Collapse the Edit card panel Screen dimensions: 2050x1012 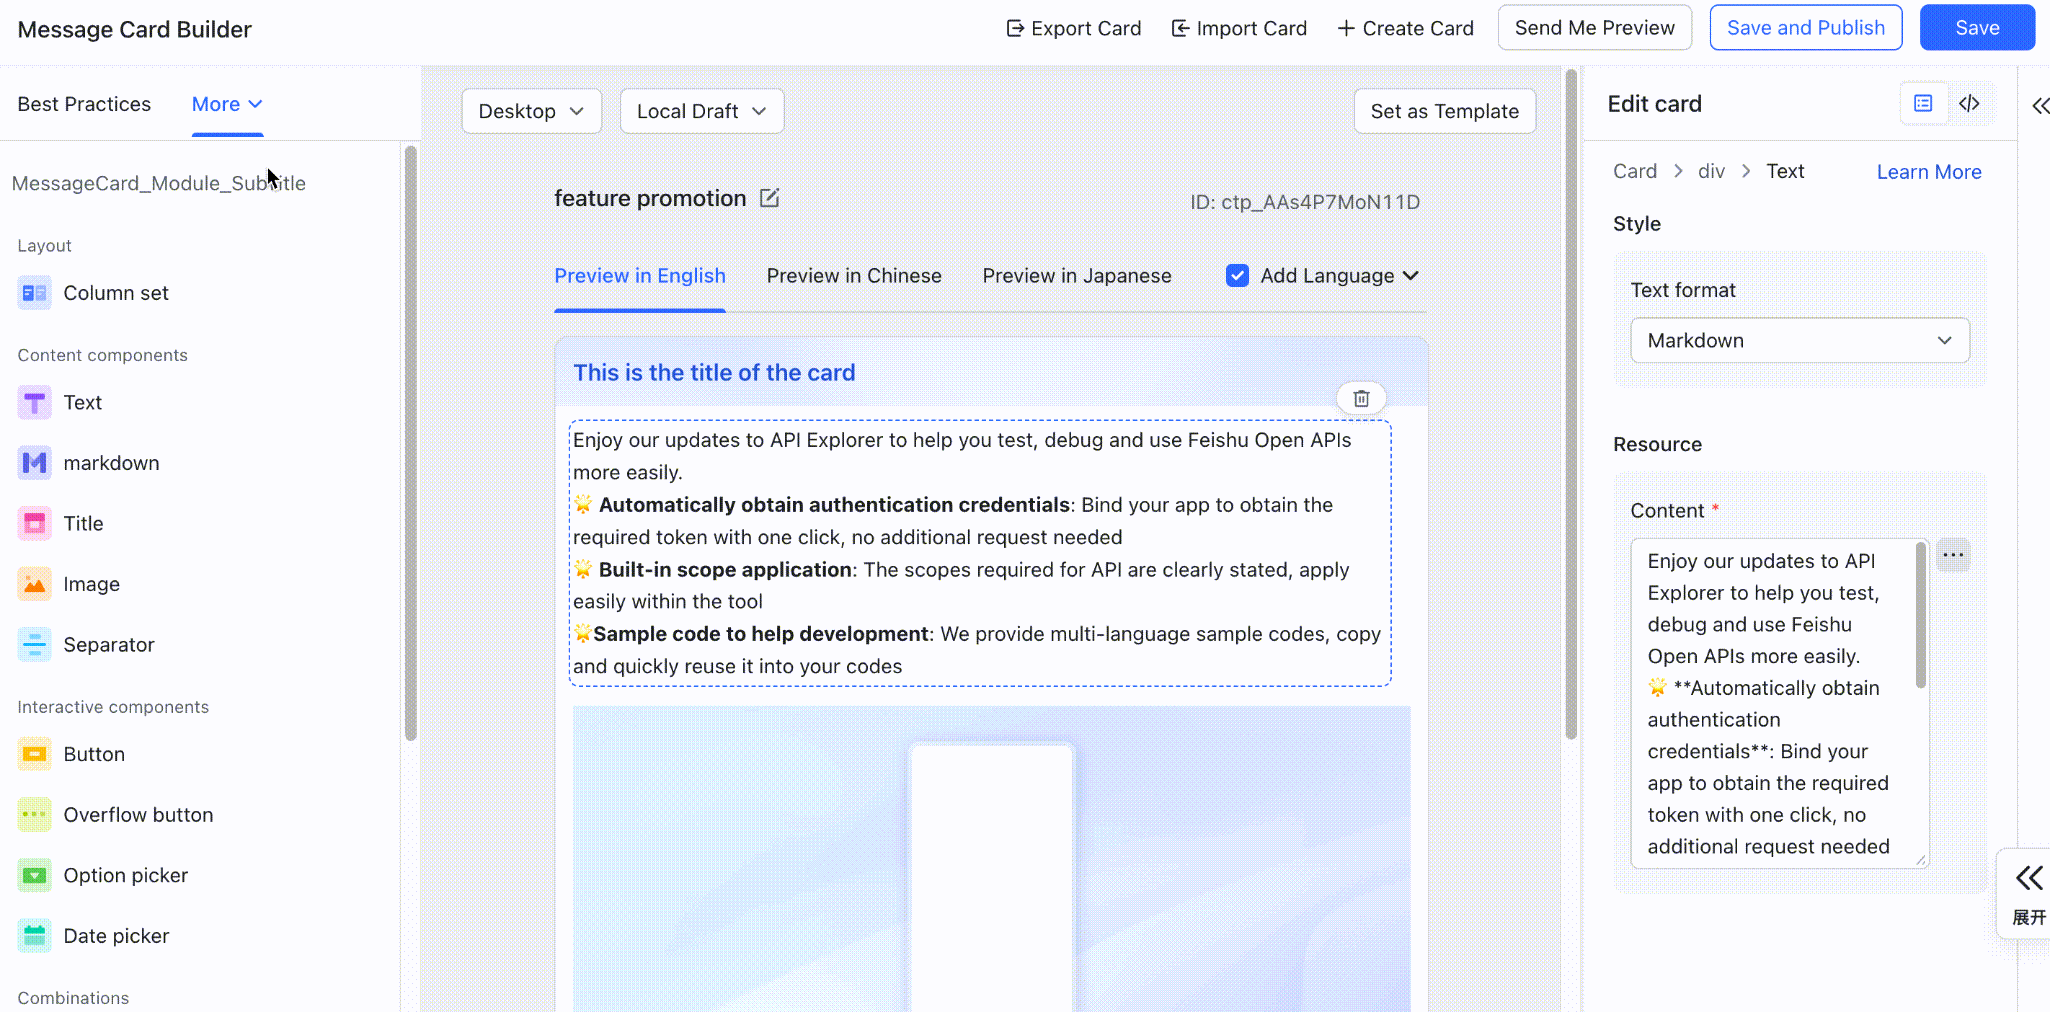tap(2040, 105)
